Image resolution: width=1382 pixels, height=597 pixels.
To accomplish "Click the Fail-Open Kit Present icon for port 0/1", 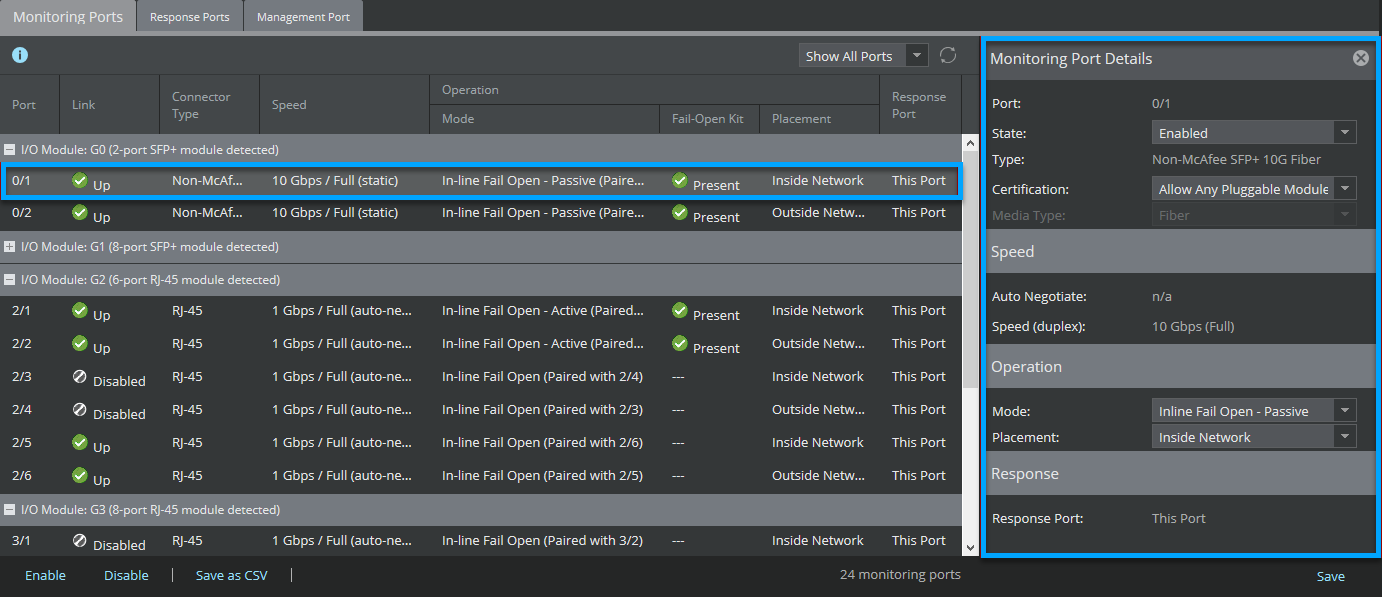I will coord(680,181).
